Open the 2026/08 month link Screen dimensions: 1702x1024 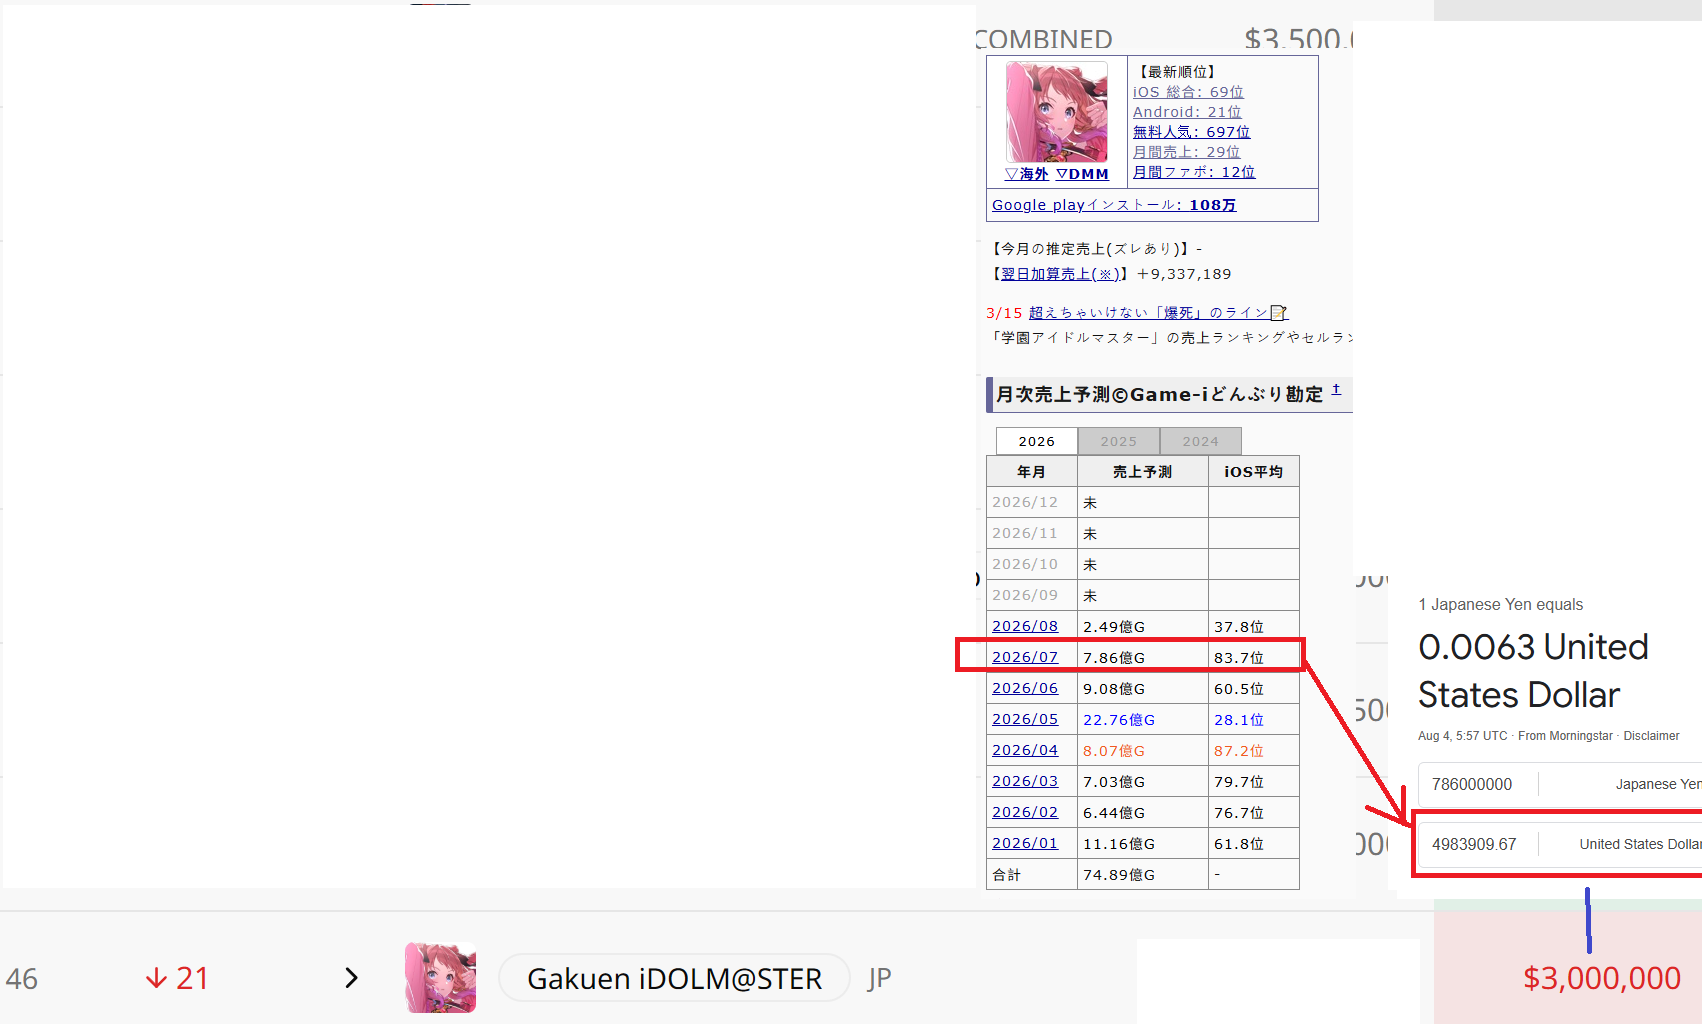[1025, 626]
